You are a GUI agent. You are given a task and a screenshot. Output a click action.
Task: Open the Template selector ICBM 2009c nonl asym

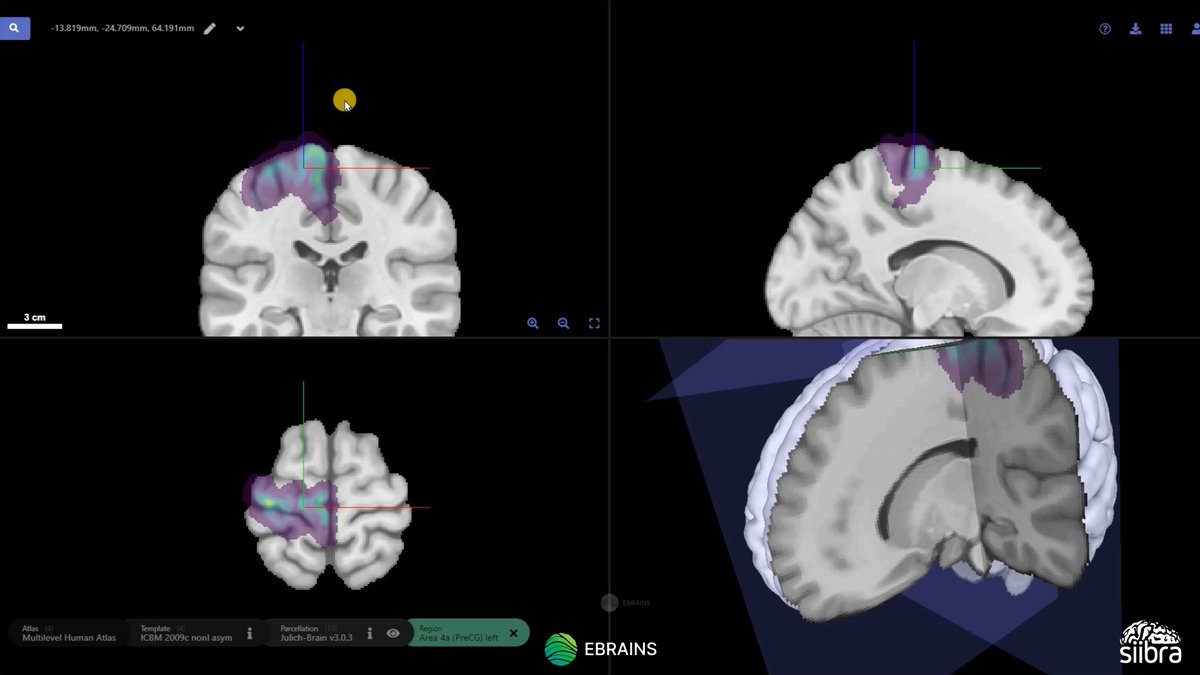(185, 633)
